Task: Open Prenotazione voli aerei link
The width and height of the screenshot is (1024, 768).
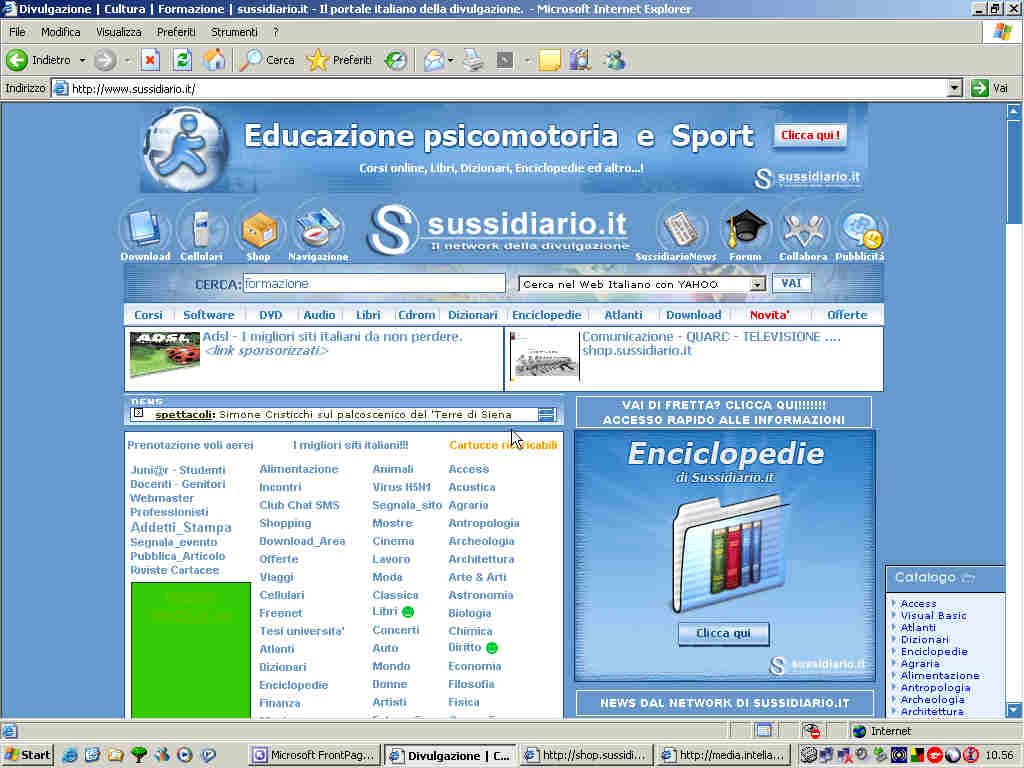Action: coord(190,445)
